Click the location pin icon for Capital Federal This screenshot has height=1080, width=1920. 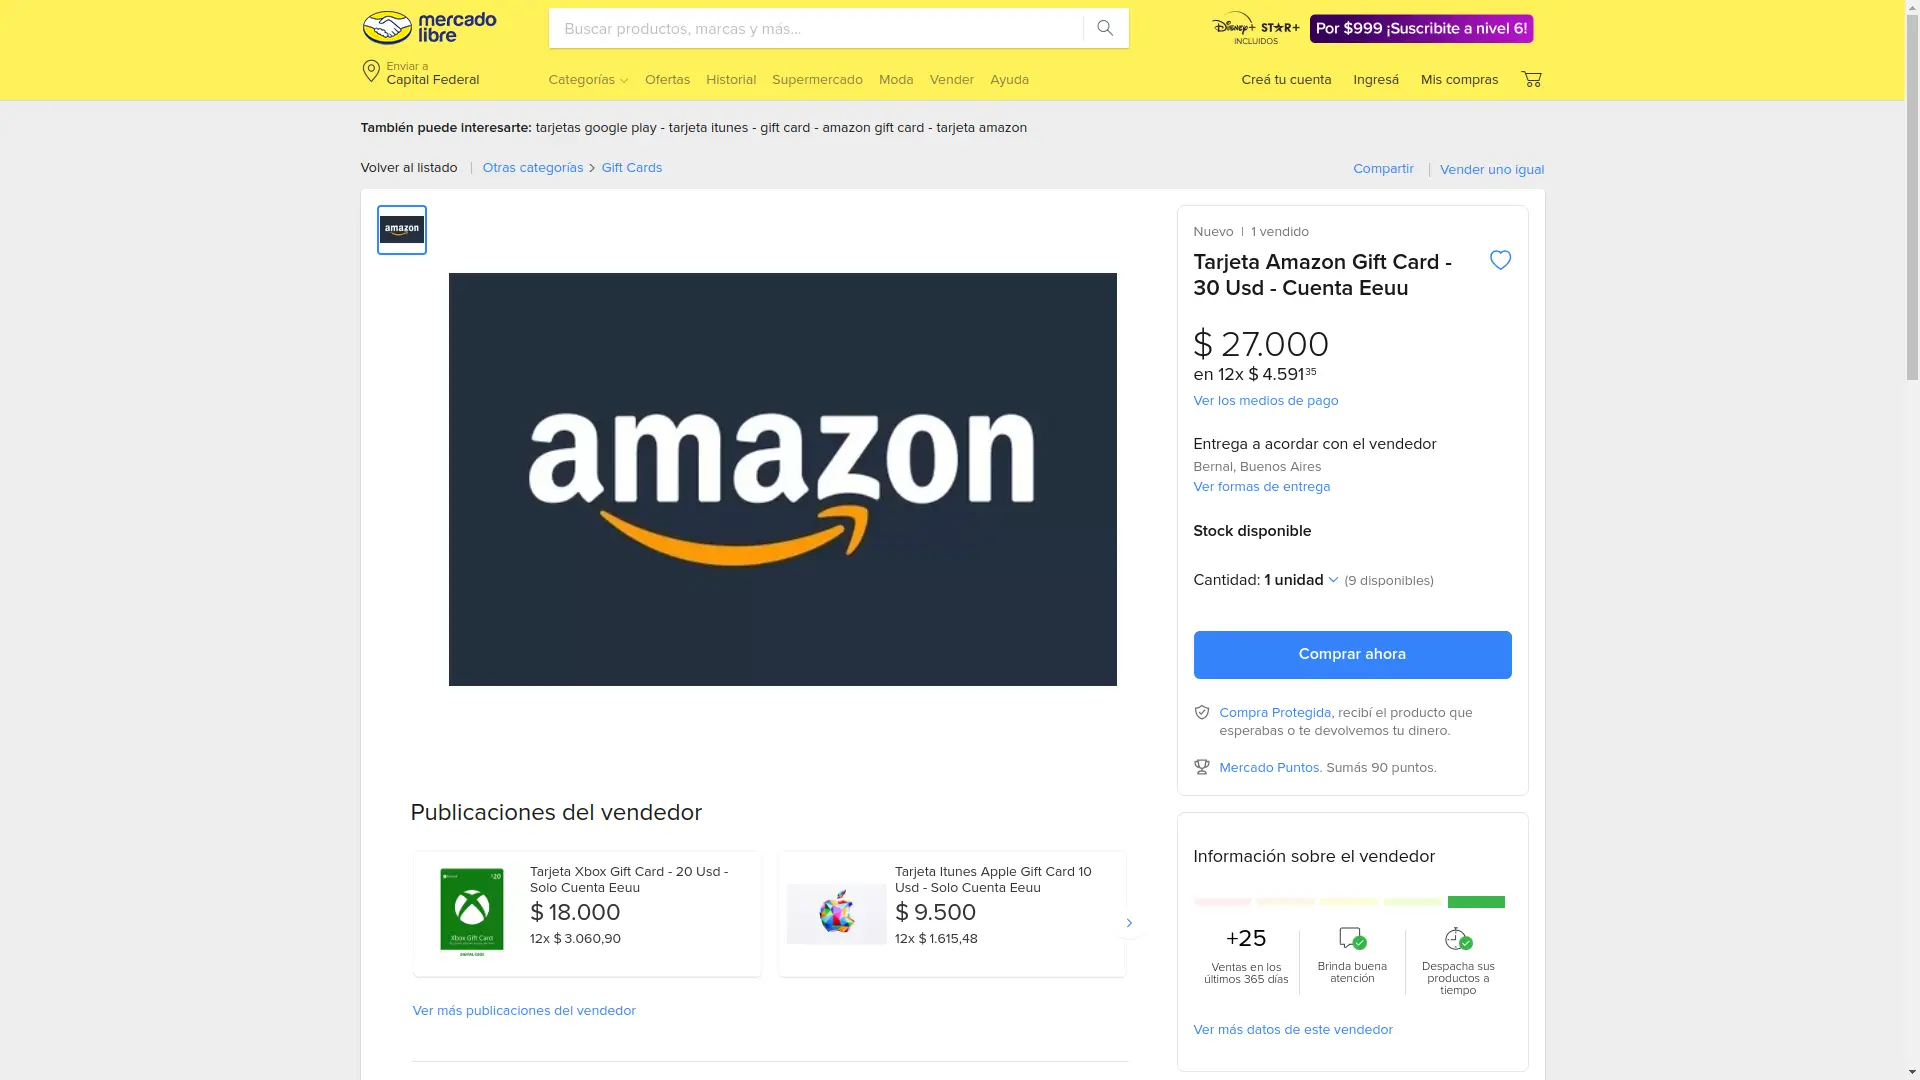[371, 72]
